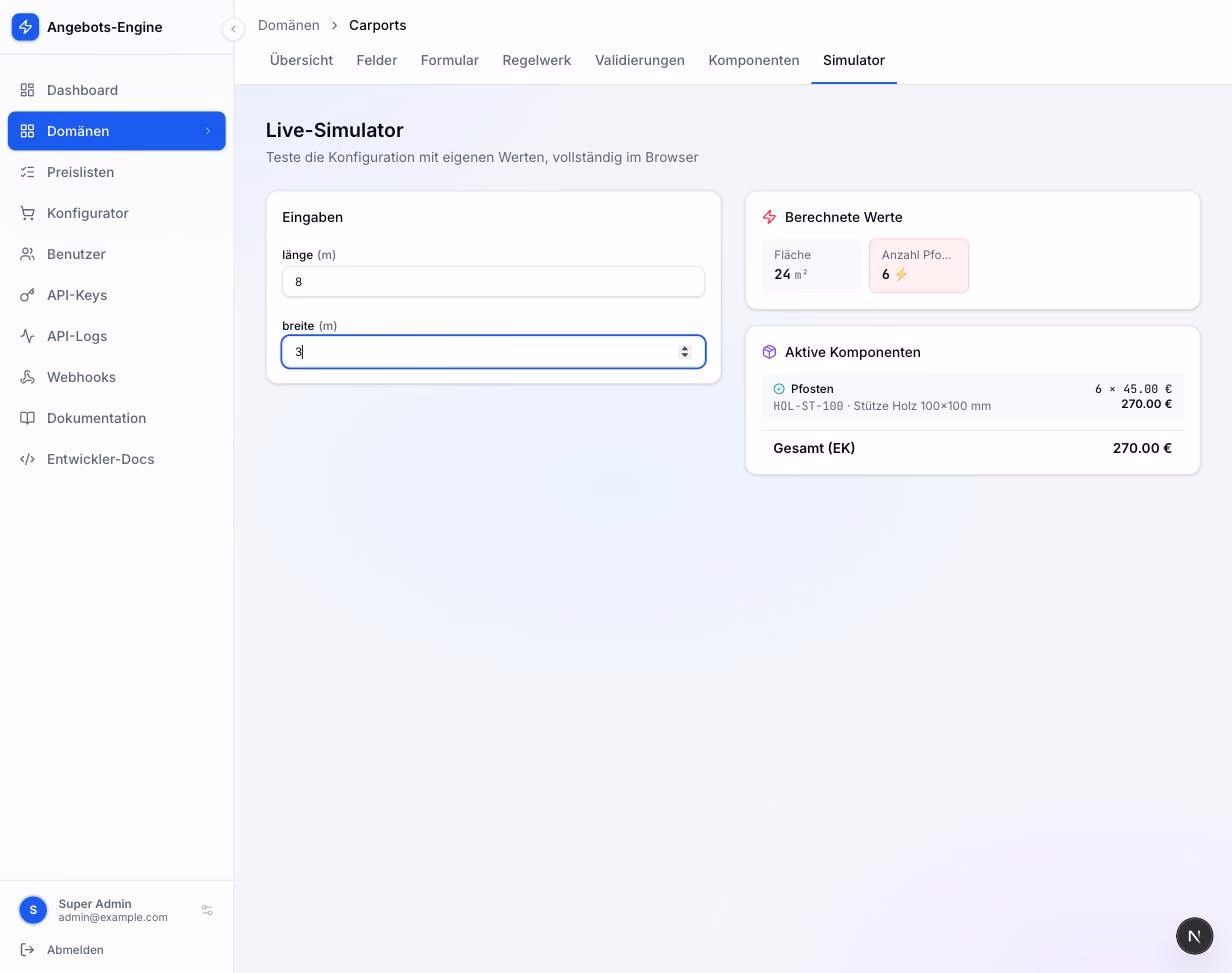The width and height of the screenshot is (1232, 973).
Task: Go to the Benutzer section
Action: 117,254
